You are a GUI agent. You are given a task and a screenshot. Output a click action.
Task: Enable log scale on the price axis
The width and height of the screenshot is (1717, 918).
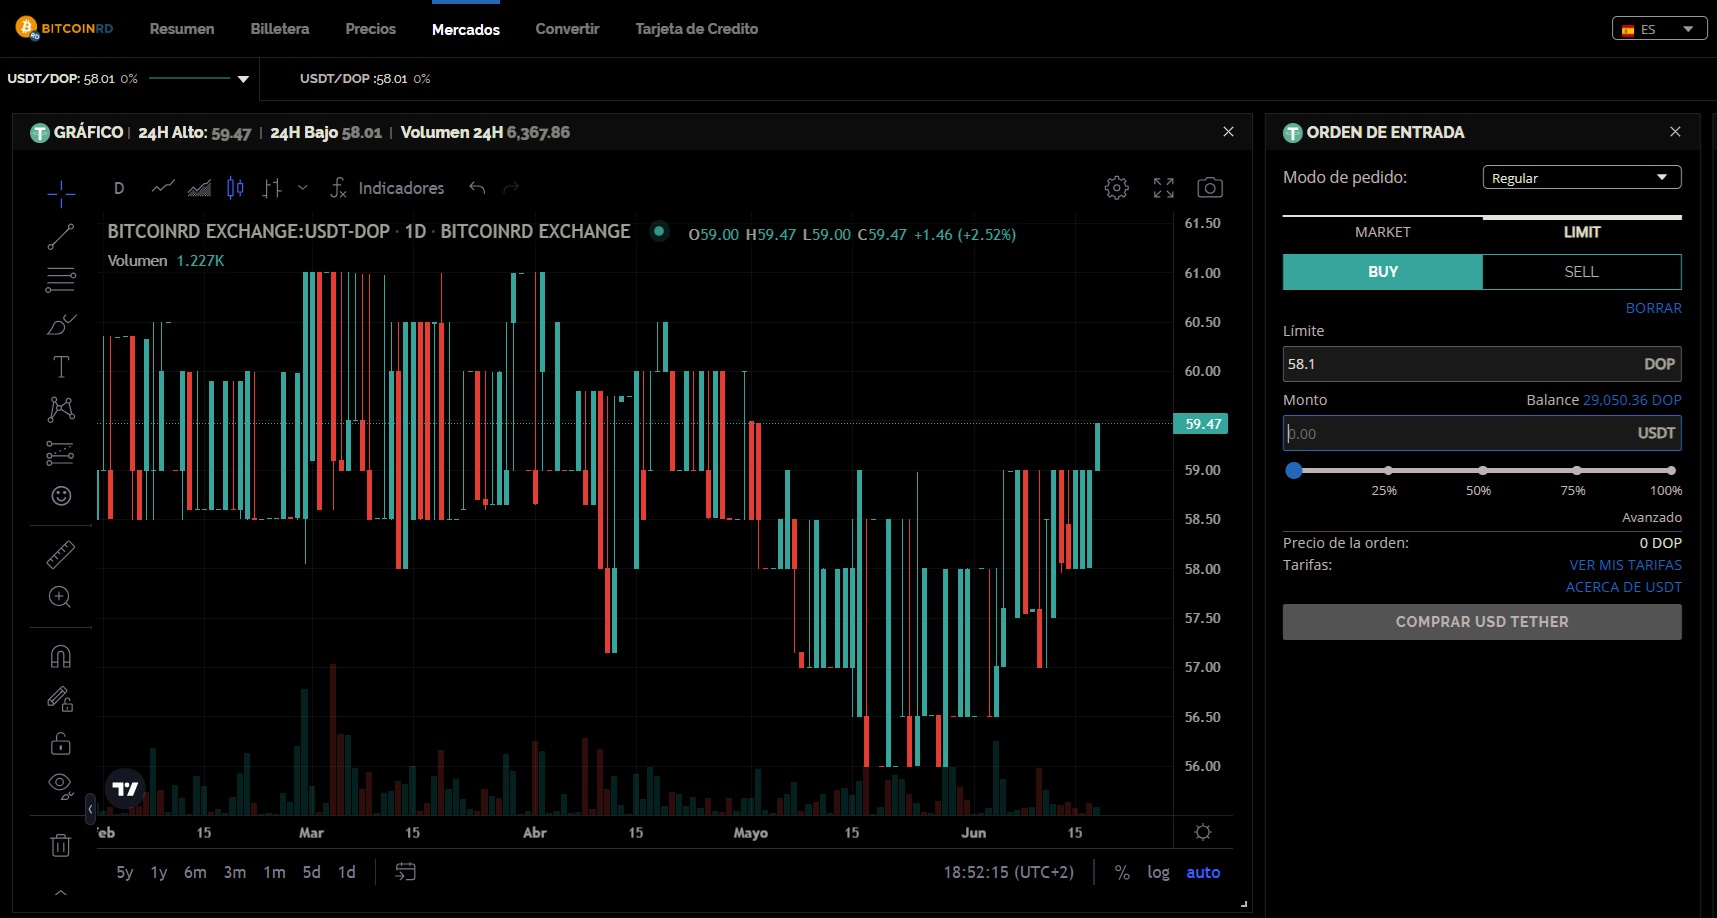pos(1158,872)
